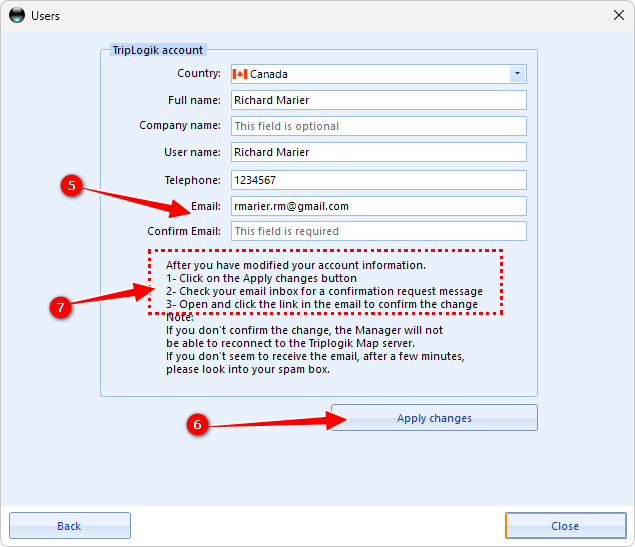Viewport: 635px width, 547px height.
Task: Click the Full name input field
Action: click(379, 100)
